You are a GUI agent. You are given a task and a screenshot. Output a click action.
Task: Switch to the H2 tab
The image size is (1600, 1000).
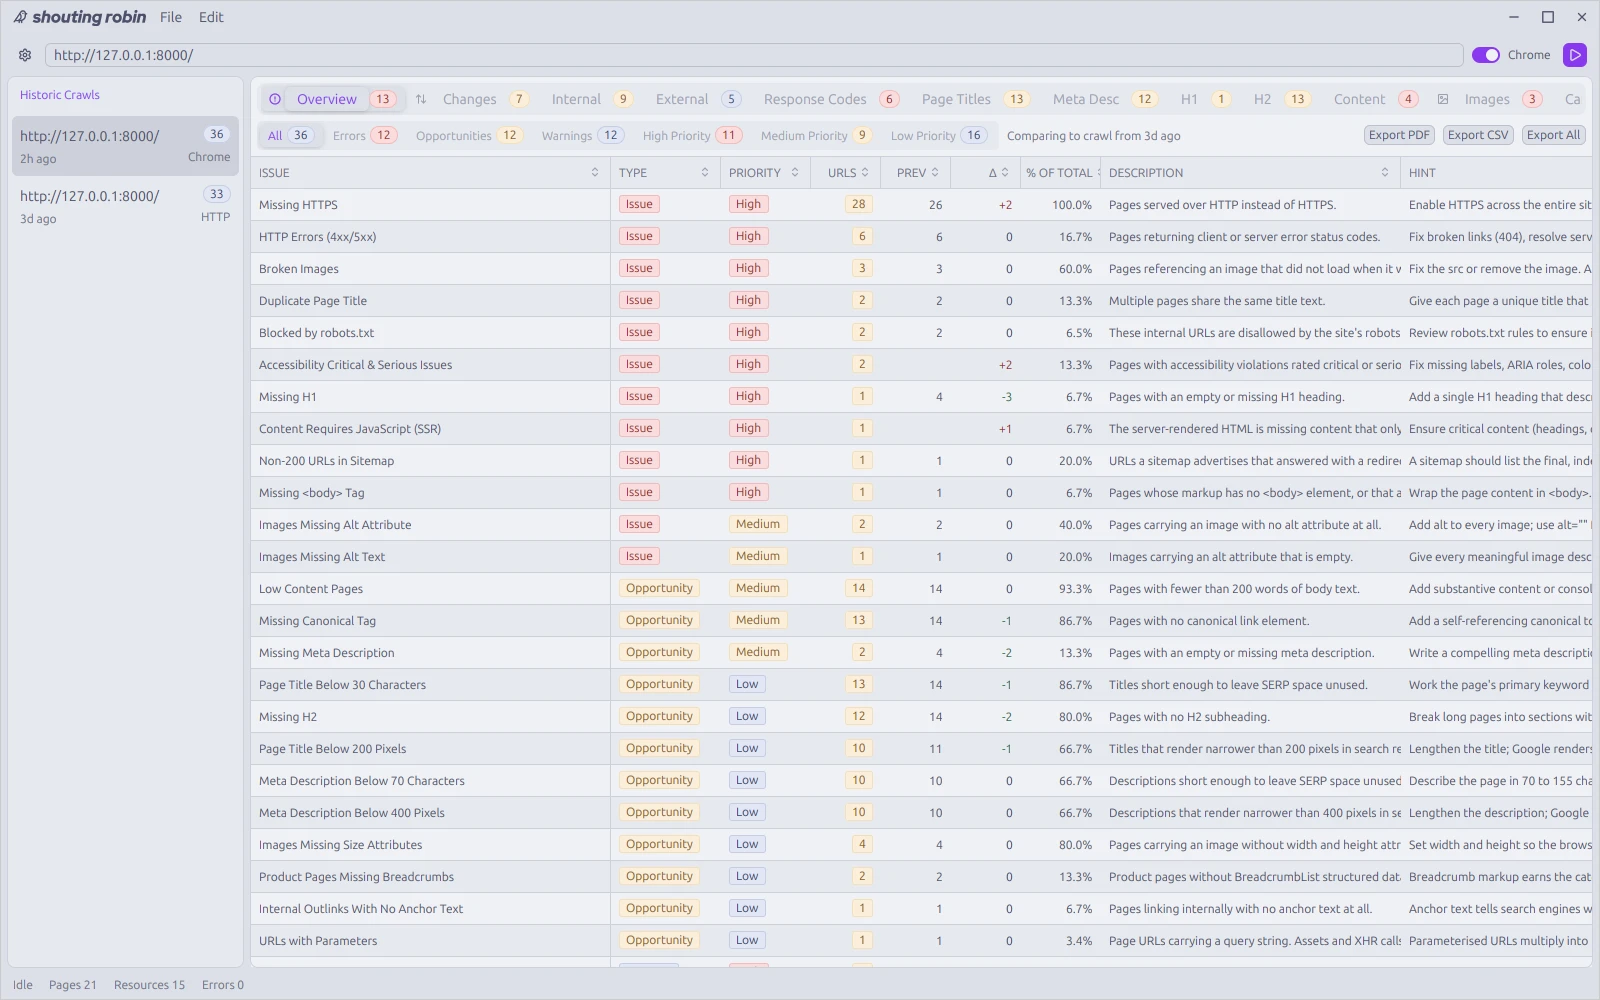click(x=1280, y=99)
